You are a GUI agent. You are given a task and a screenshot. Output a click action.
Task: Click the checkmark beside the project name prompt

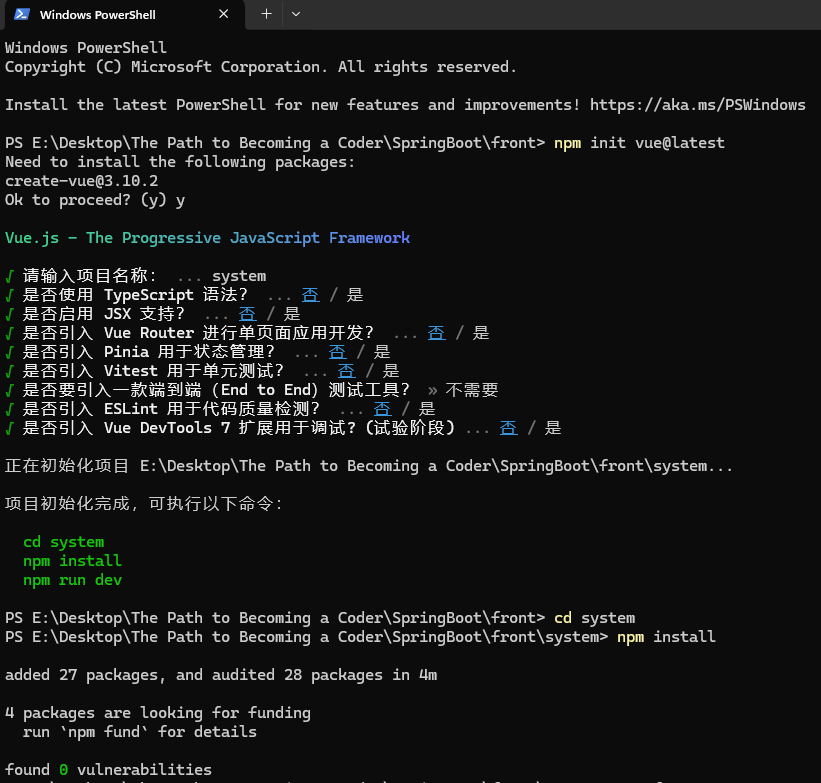click(x=10, y=276)
